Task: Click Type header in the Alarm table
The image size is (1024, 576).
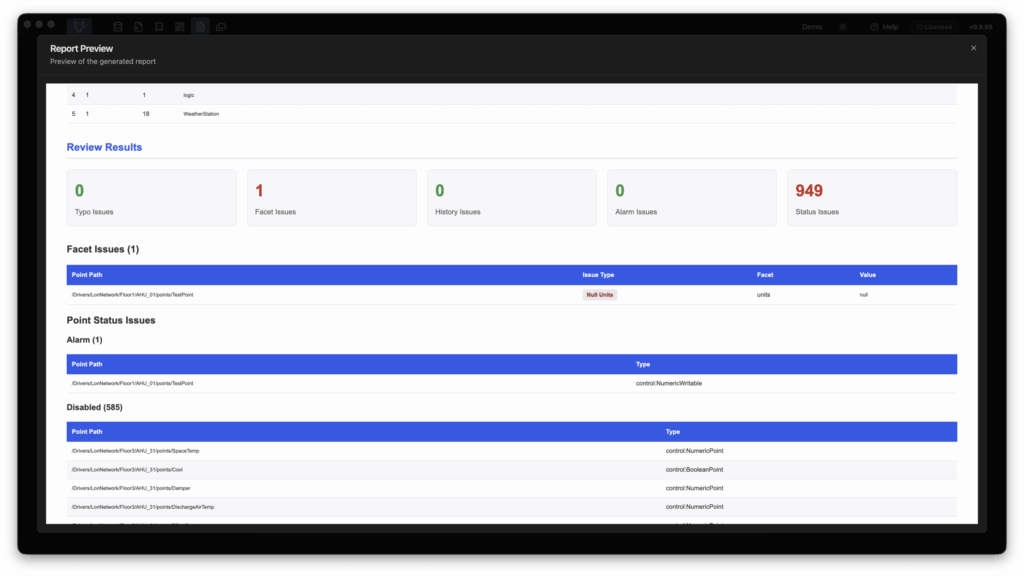Action: tap(643, 364)
